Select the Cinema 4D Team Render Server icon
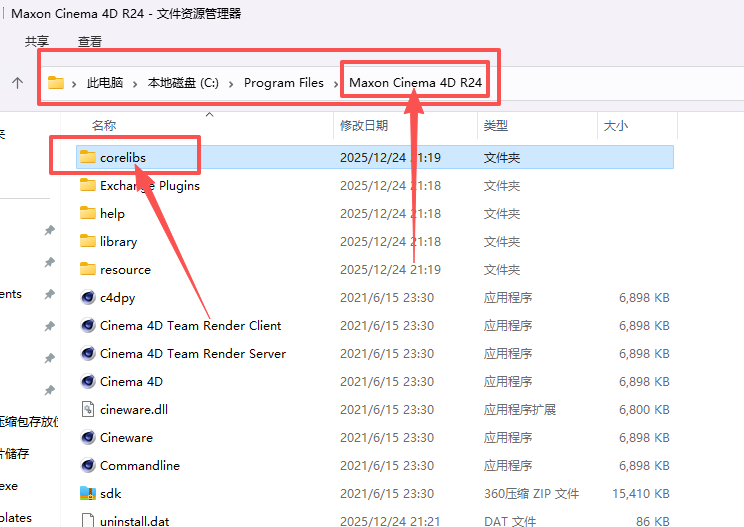The height and width of the screenshot is (527, 744). [88, 353]
